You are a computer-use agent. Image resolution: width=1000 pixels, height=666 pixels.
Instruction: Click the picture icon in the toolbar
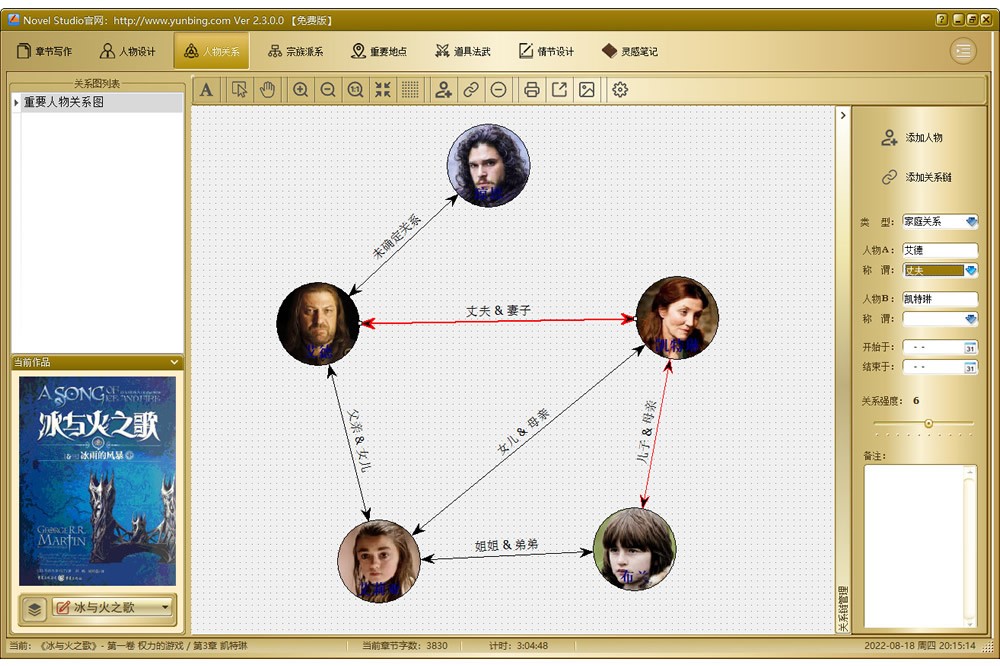[587, 90]
